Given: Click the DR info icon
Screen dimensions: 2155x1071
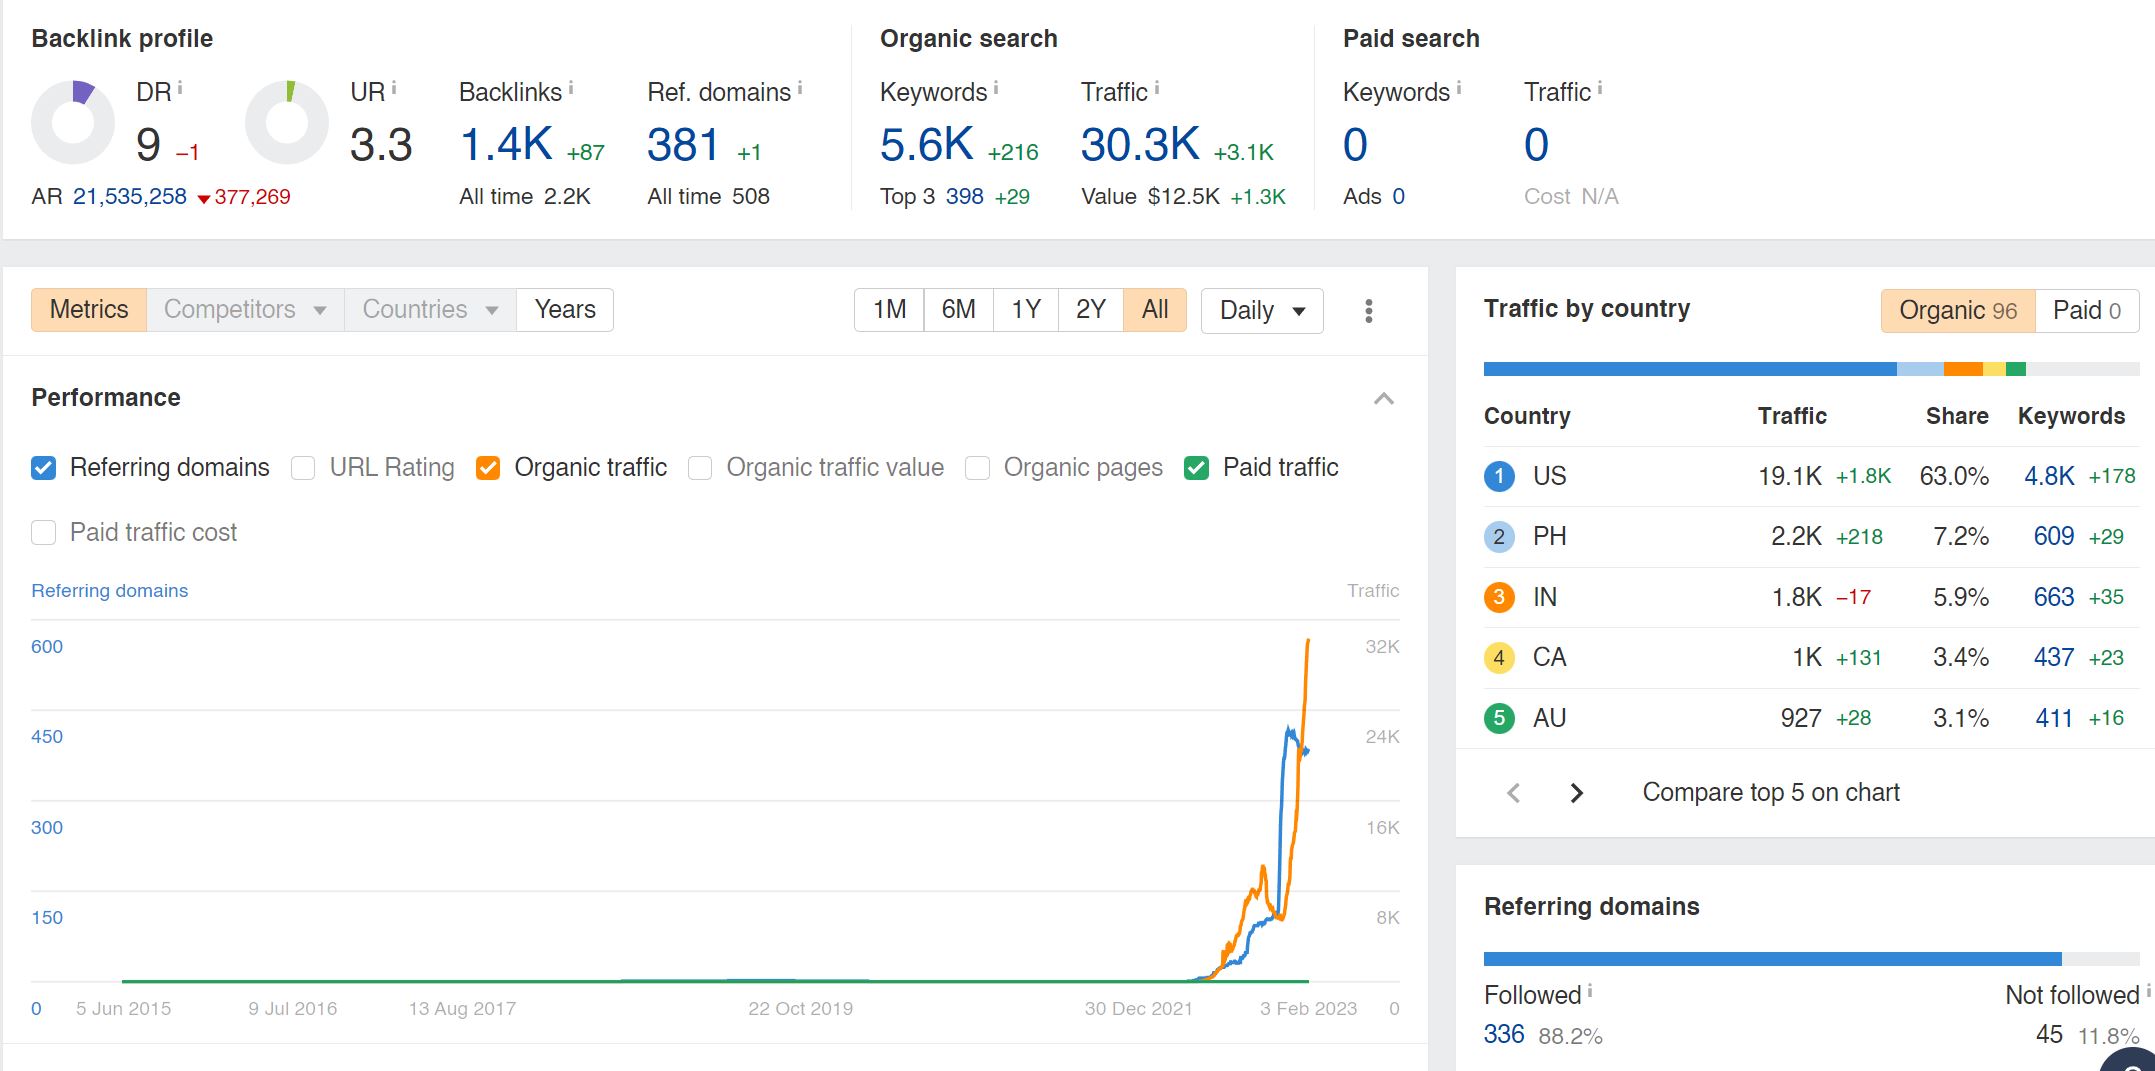Looking at the screenshot, I should click(180, 89).
